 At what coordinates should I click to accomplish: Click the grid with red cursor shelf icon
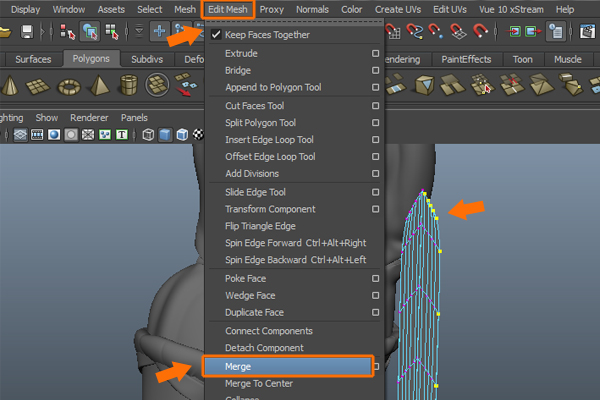482,85
